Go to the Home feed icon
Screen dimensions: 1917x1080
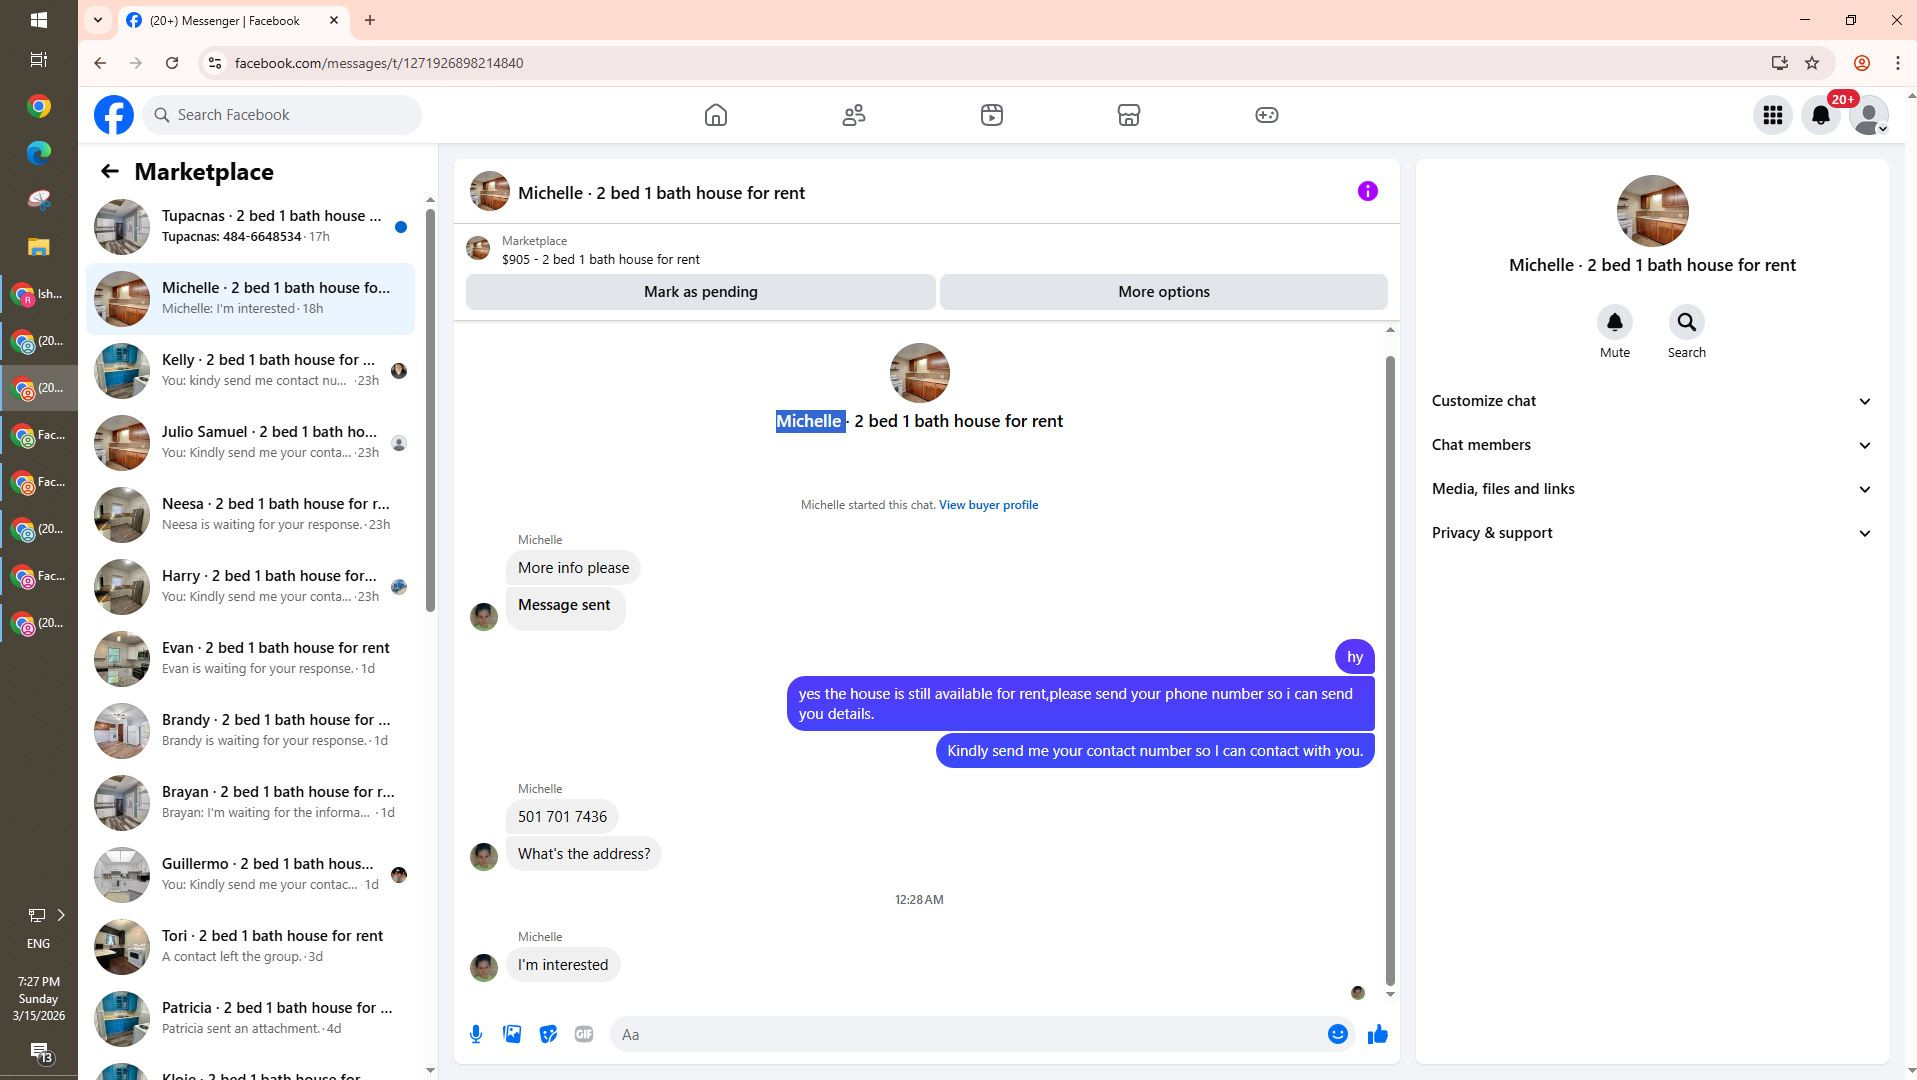[716, 115]
